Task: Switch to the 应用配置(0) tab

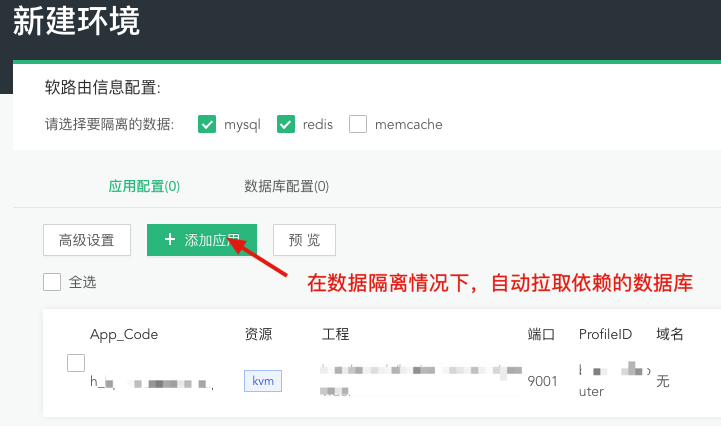Action: coord(144,186)
